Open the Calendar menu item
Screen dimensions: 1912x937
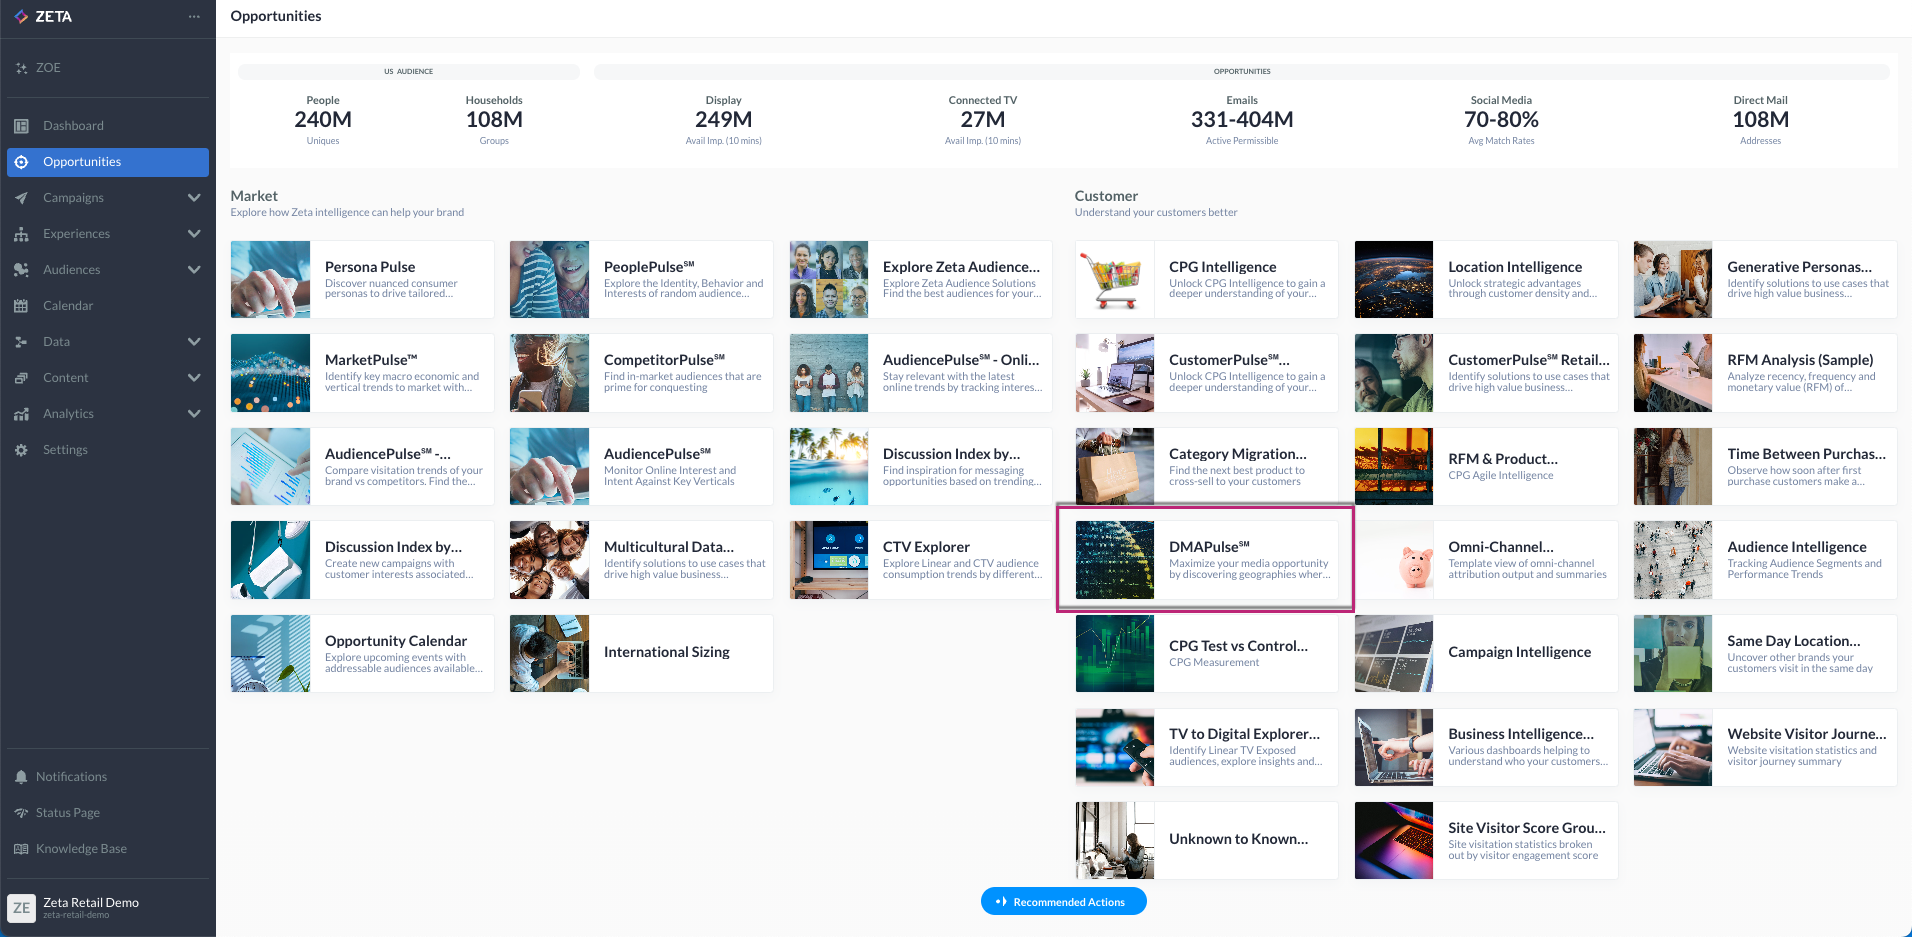coord(108,306)
